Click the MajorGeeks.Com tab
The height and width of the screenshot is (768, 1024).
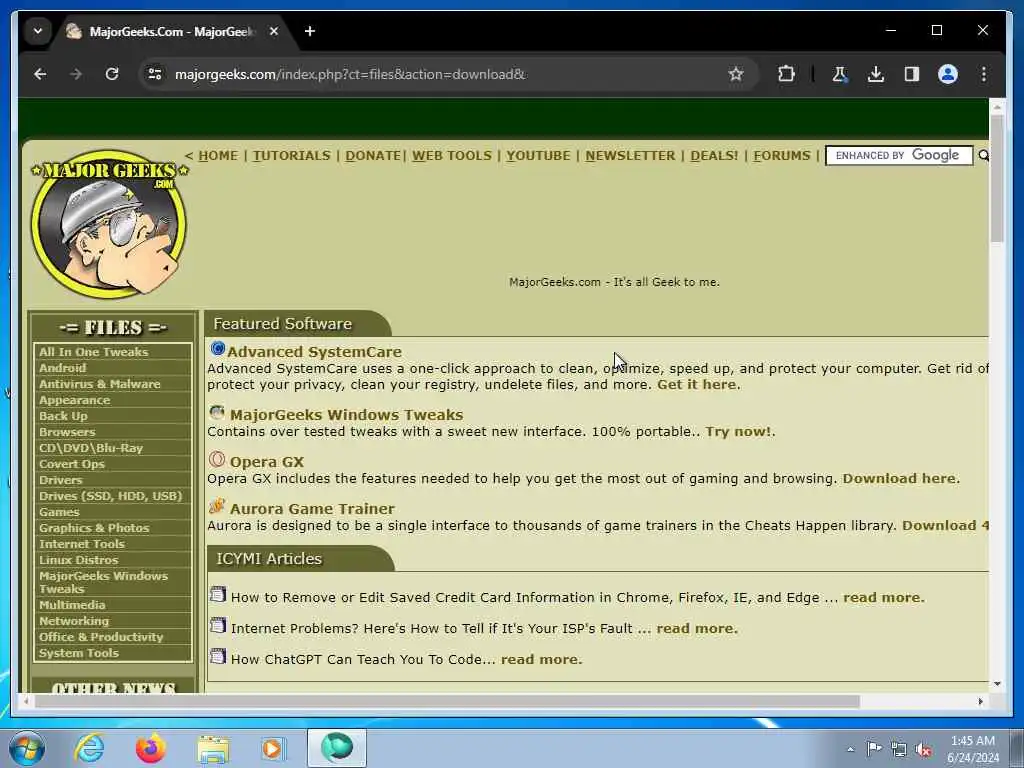[x=172, y=31]
